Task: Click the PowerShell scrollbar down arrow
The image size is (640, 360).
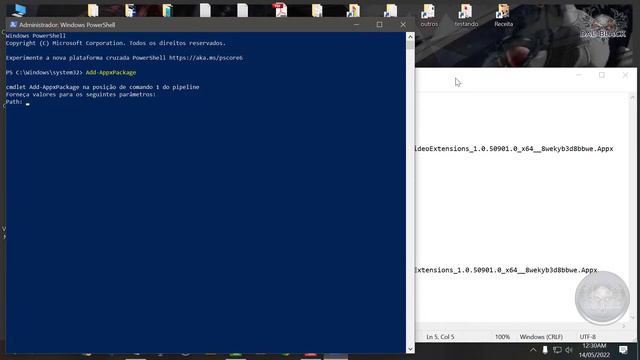Action: tap(410, 349)
